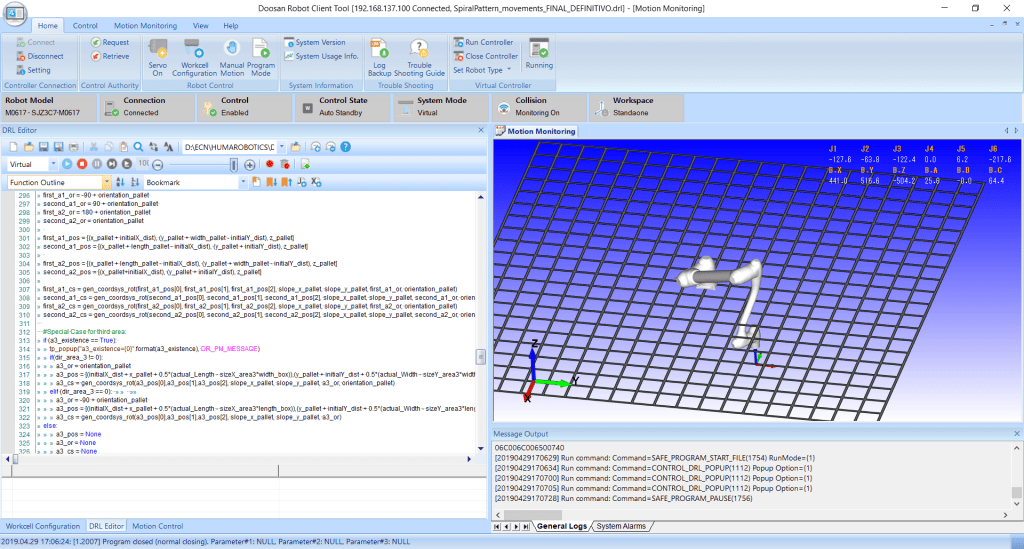Open the Home ribbon tab

point(48,25)
